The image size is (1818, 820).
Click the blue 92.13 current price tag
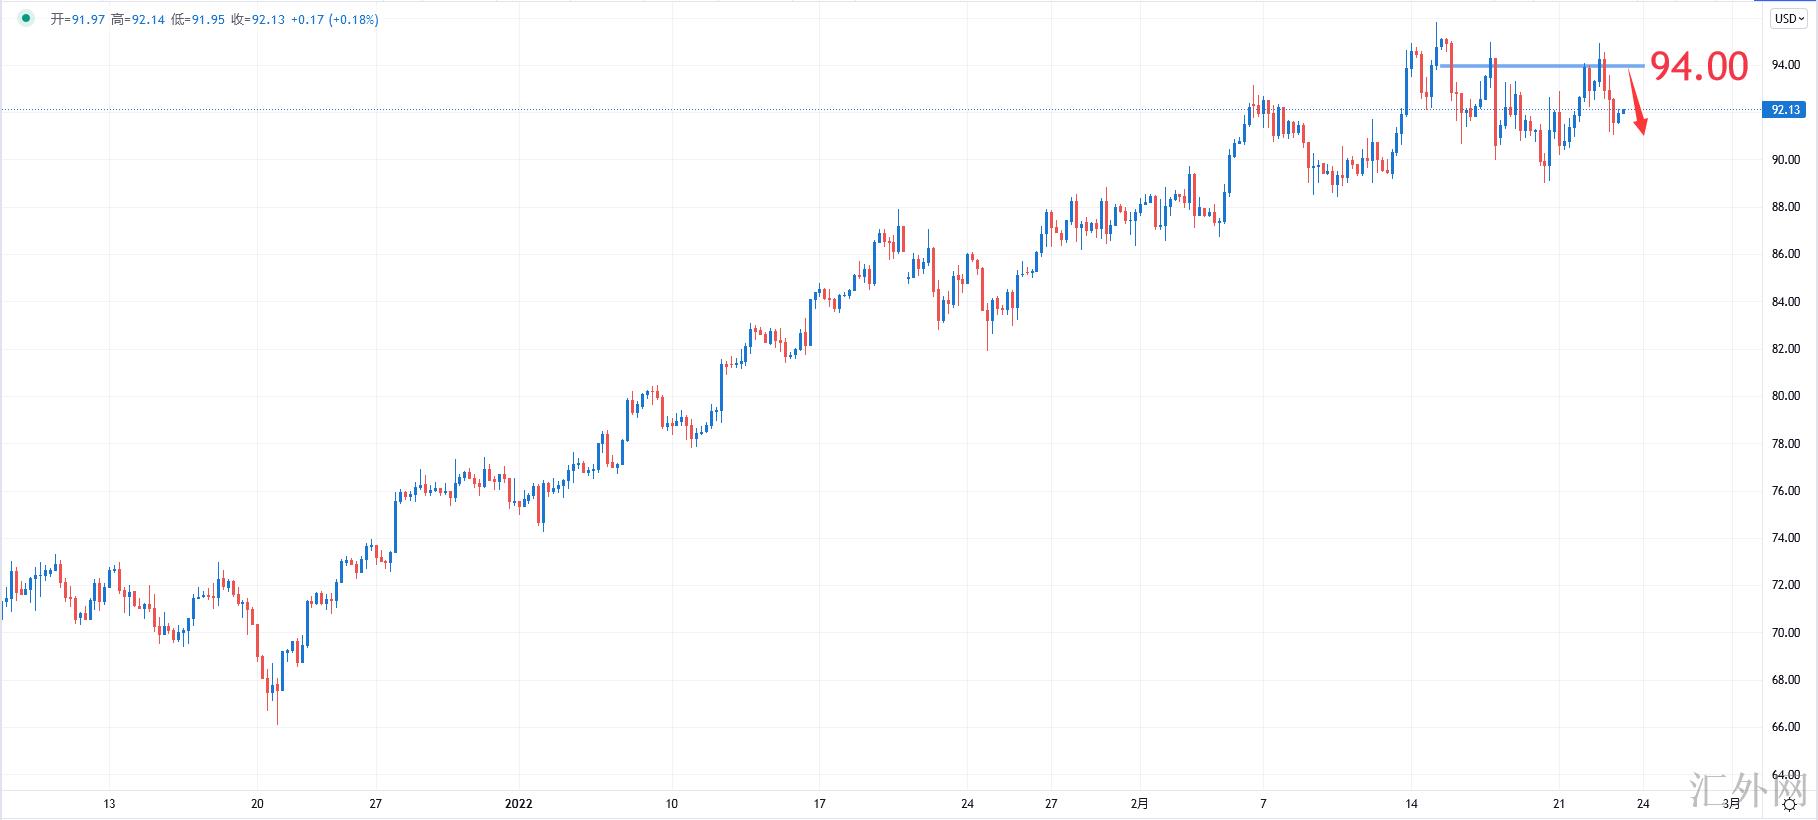tap(1785, 110)
